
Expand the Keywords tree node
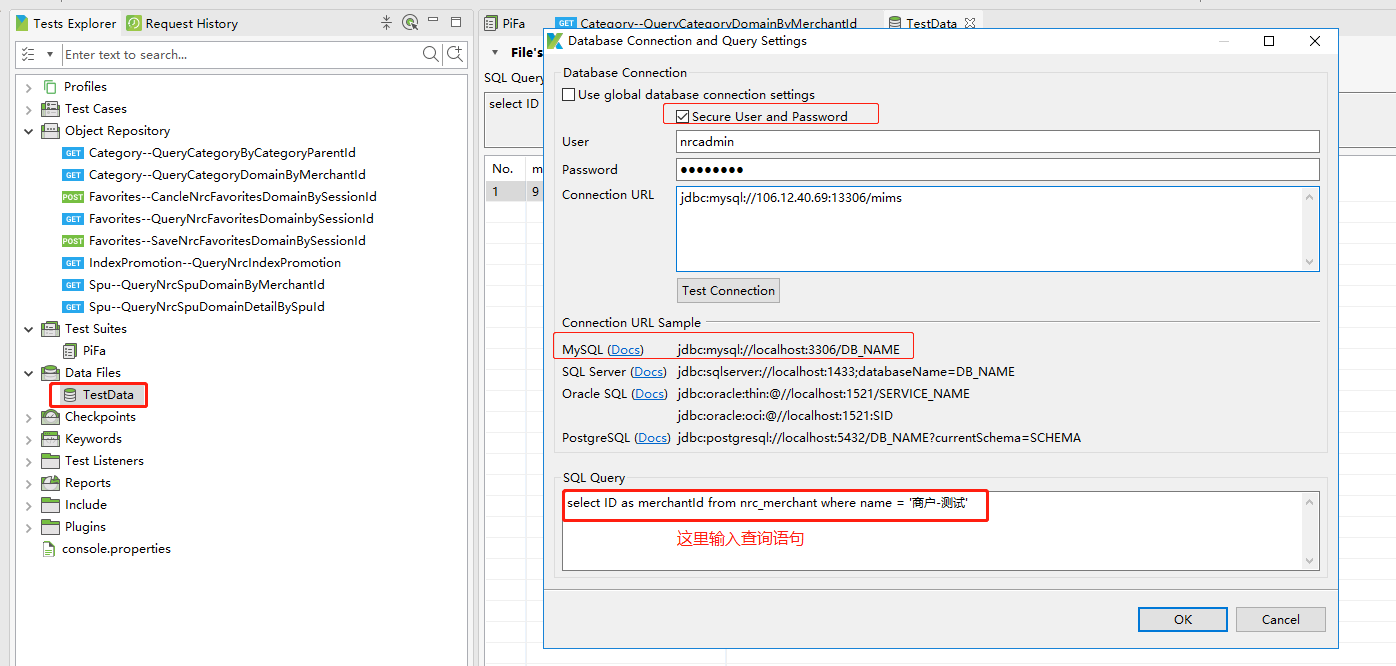tap(29, 439)
